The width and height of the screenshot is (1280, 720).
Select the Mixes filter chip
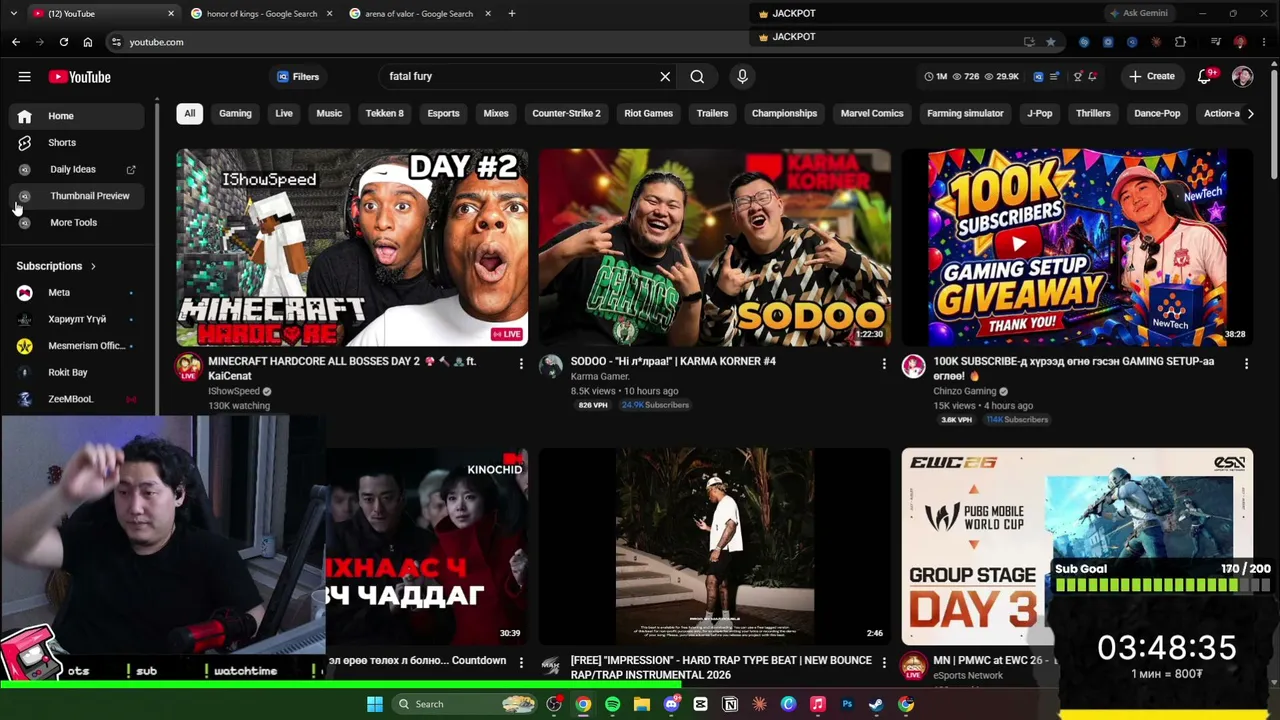496,113
